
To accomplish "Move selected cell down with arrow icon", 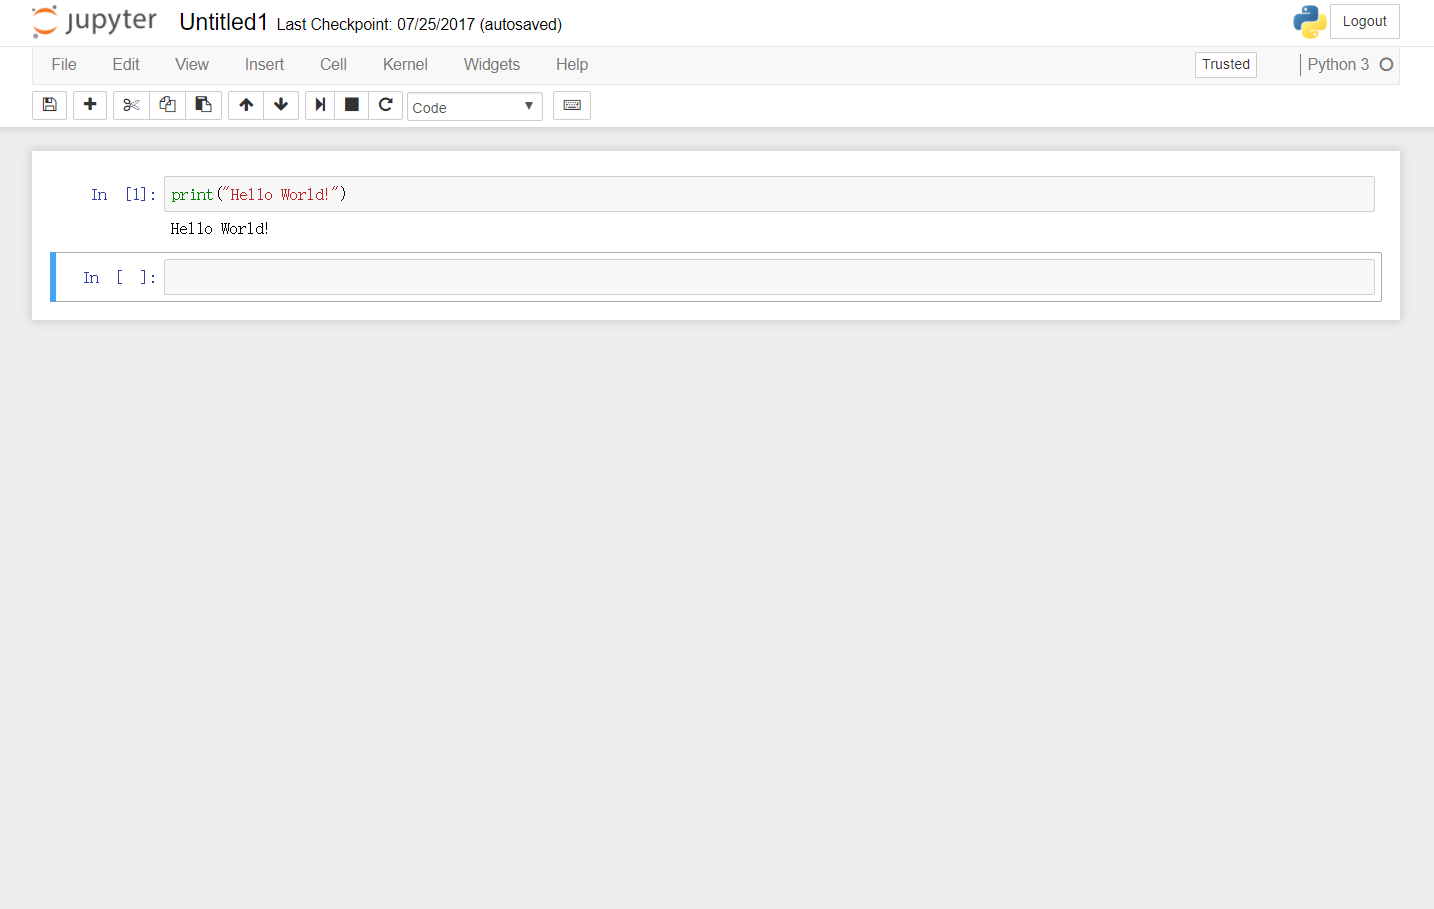I will tap(281, 105).
